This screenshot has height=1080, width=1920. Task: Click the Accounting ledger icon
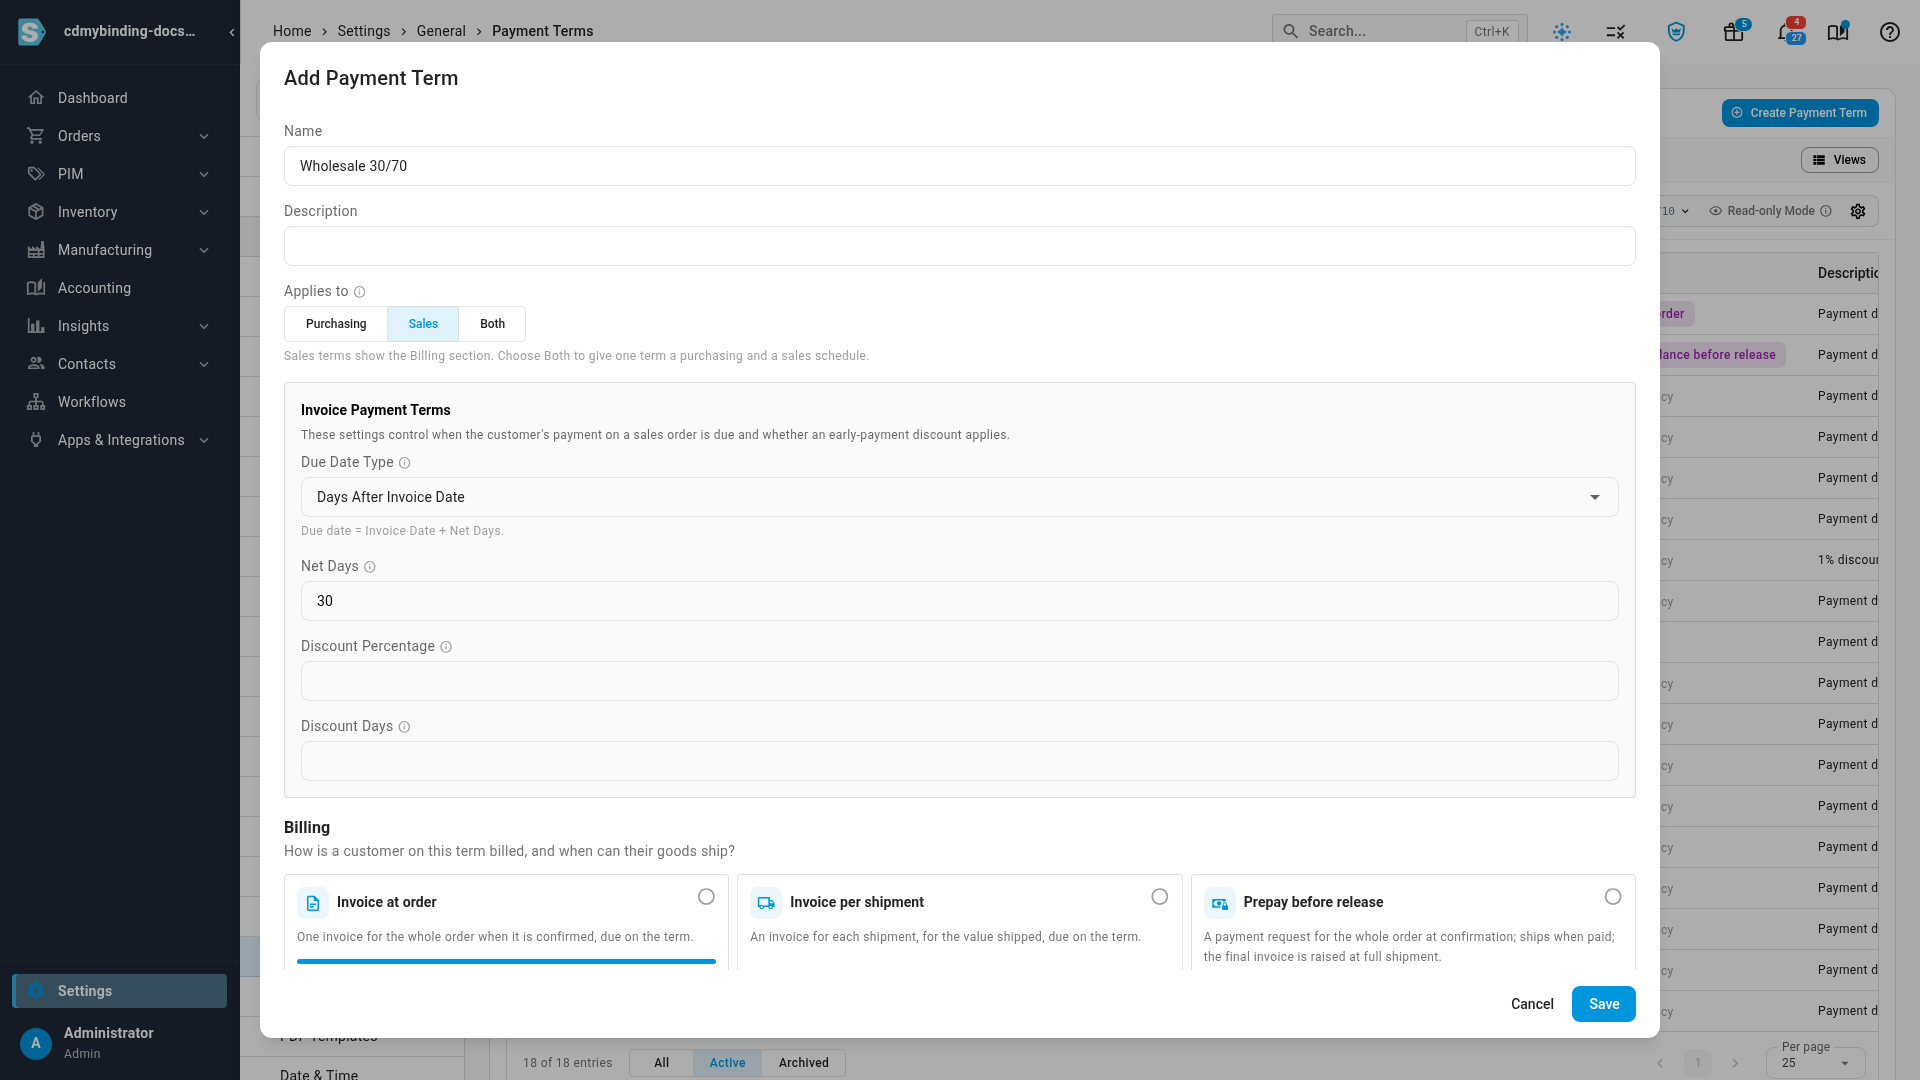(x=36, y=288)
